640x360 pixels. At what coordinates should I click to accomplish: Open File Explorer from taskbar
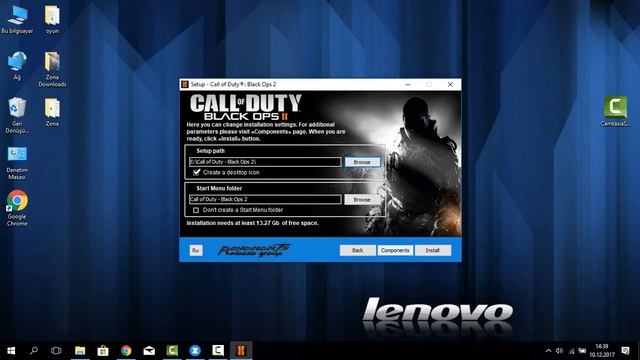80,350
